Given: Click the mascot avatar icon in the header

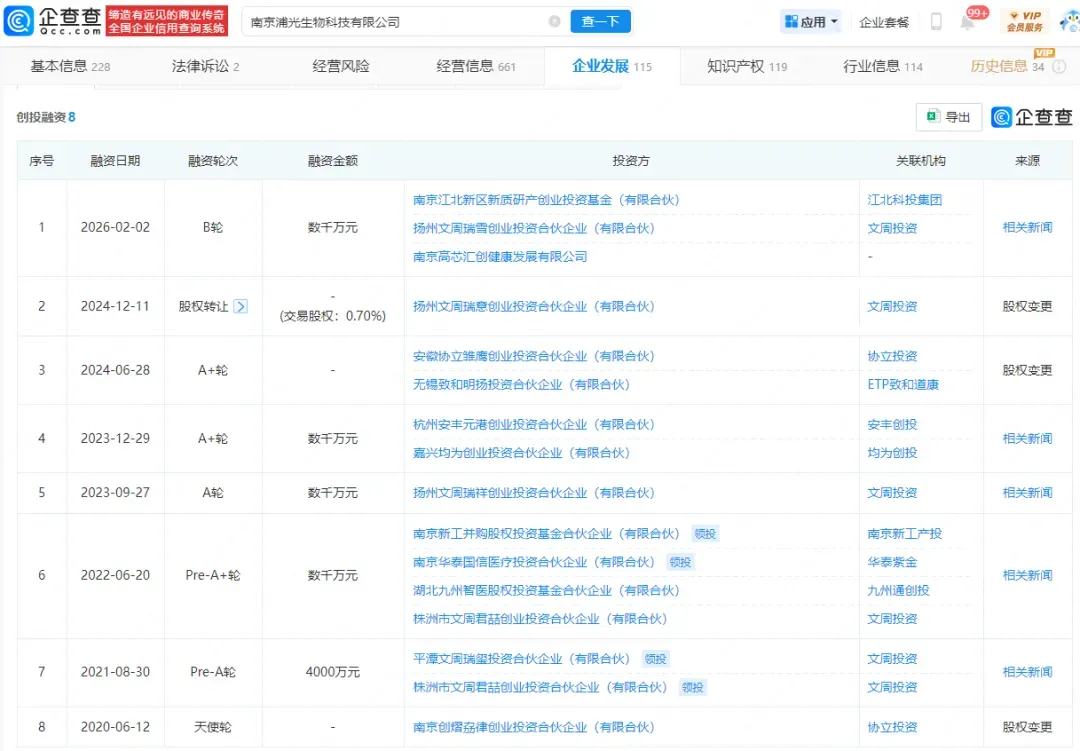Looking at the screenshot, I should (x=1070, y=21).
